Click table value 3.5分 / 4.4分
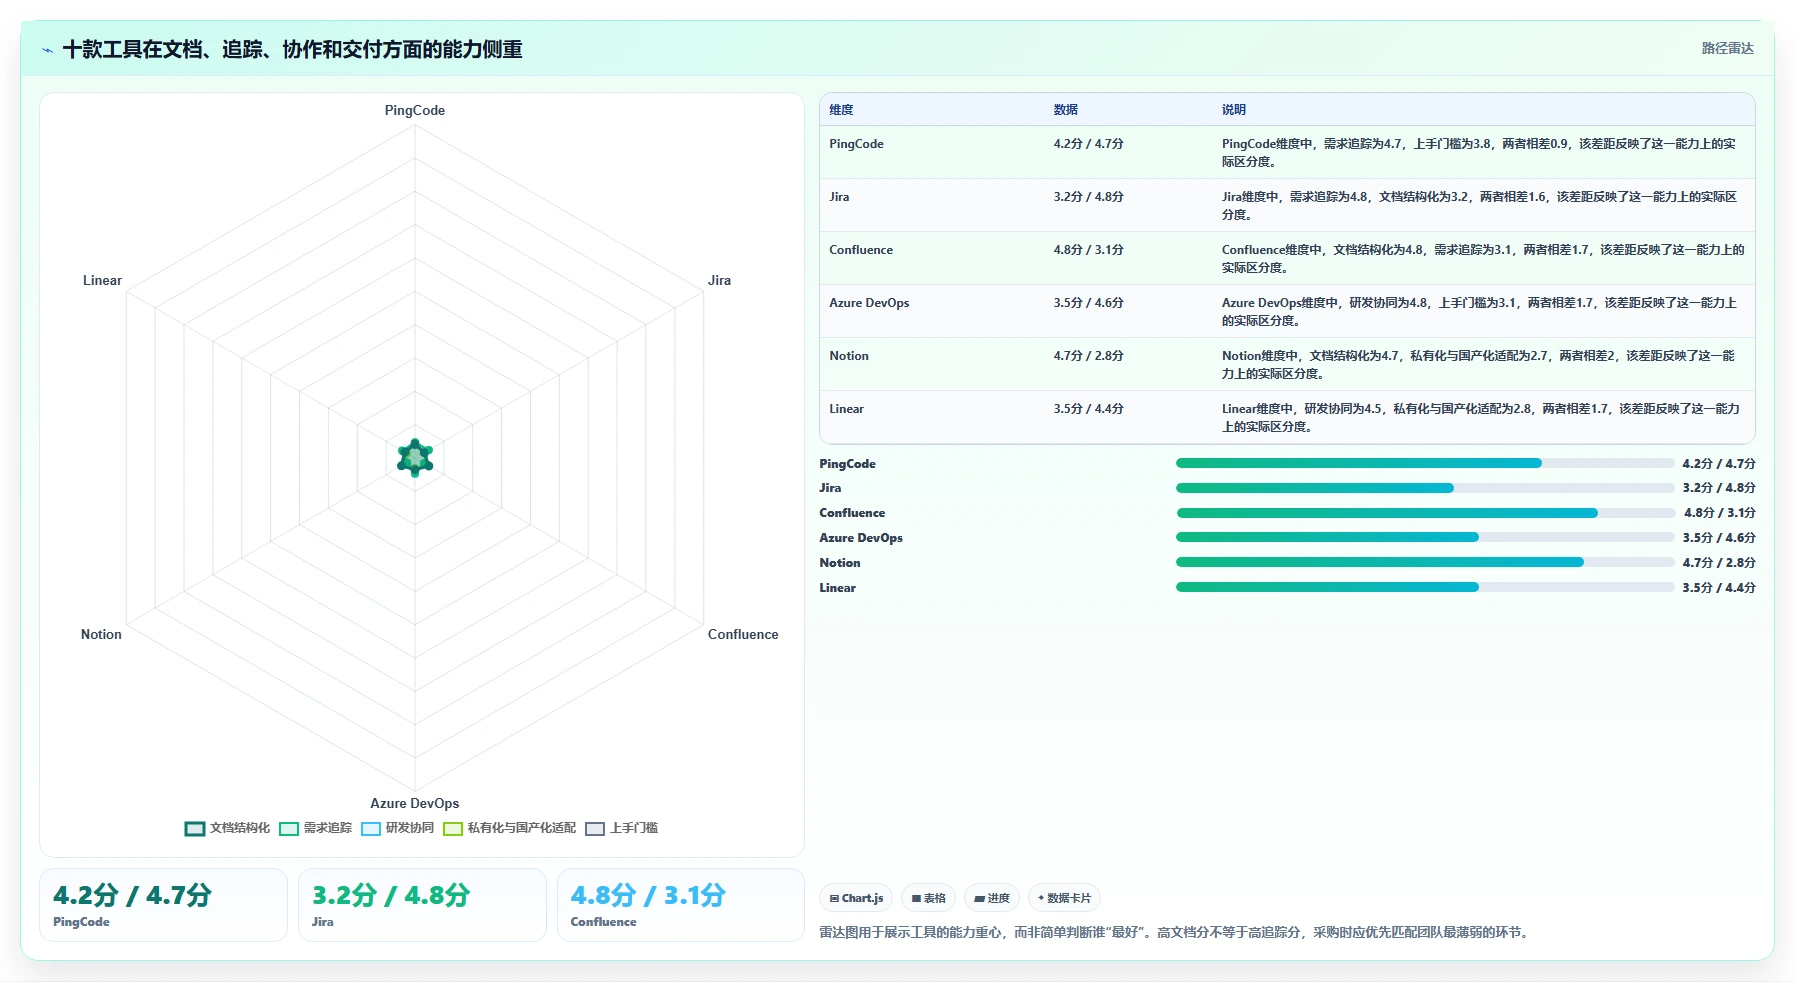1795x982 pixels. 1088,409
